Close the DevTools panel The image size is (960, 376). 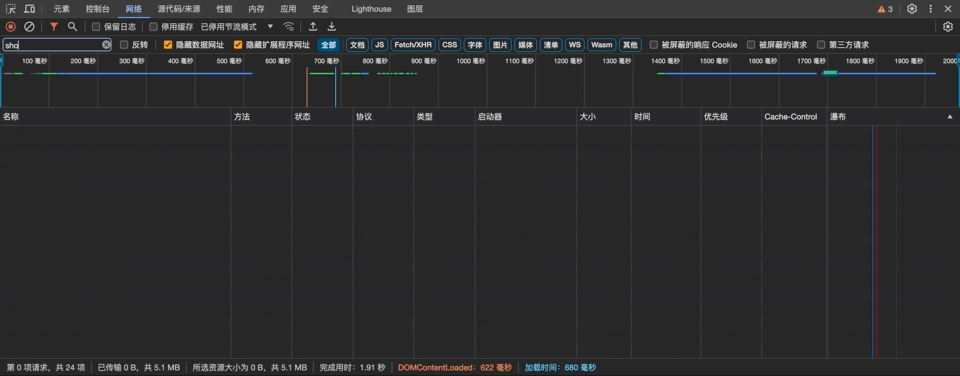click(948, 9)
